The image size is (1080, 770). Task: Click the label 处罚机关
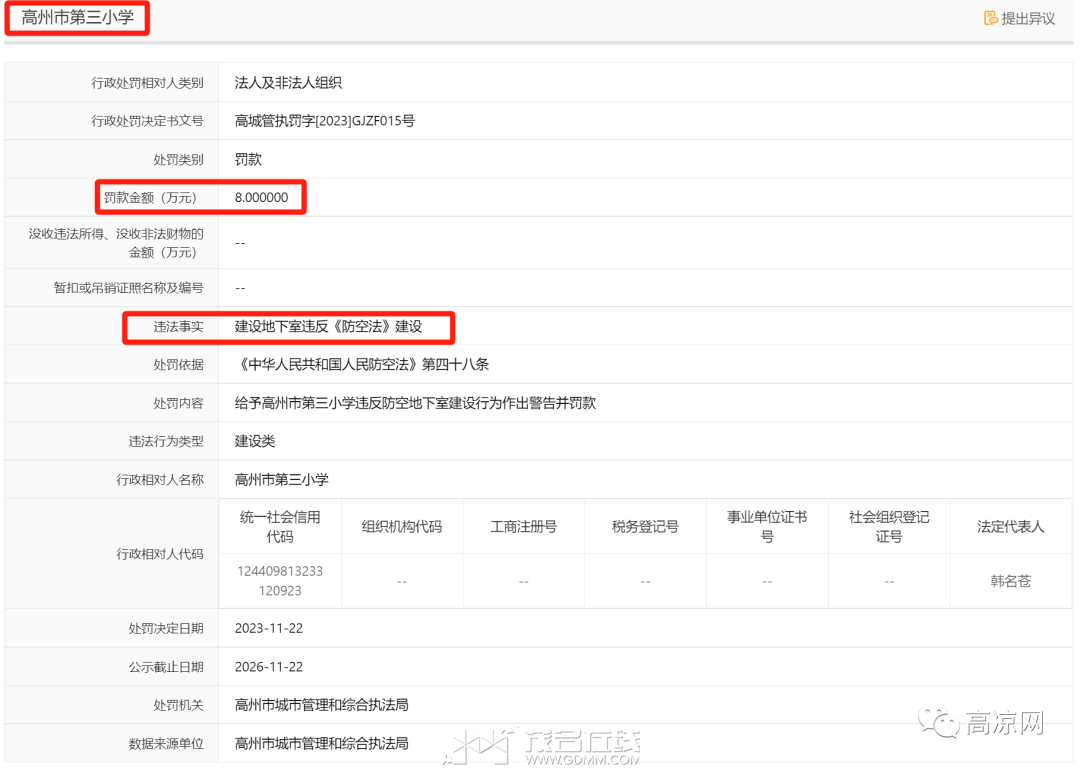tap(178, 705)
